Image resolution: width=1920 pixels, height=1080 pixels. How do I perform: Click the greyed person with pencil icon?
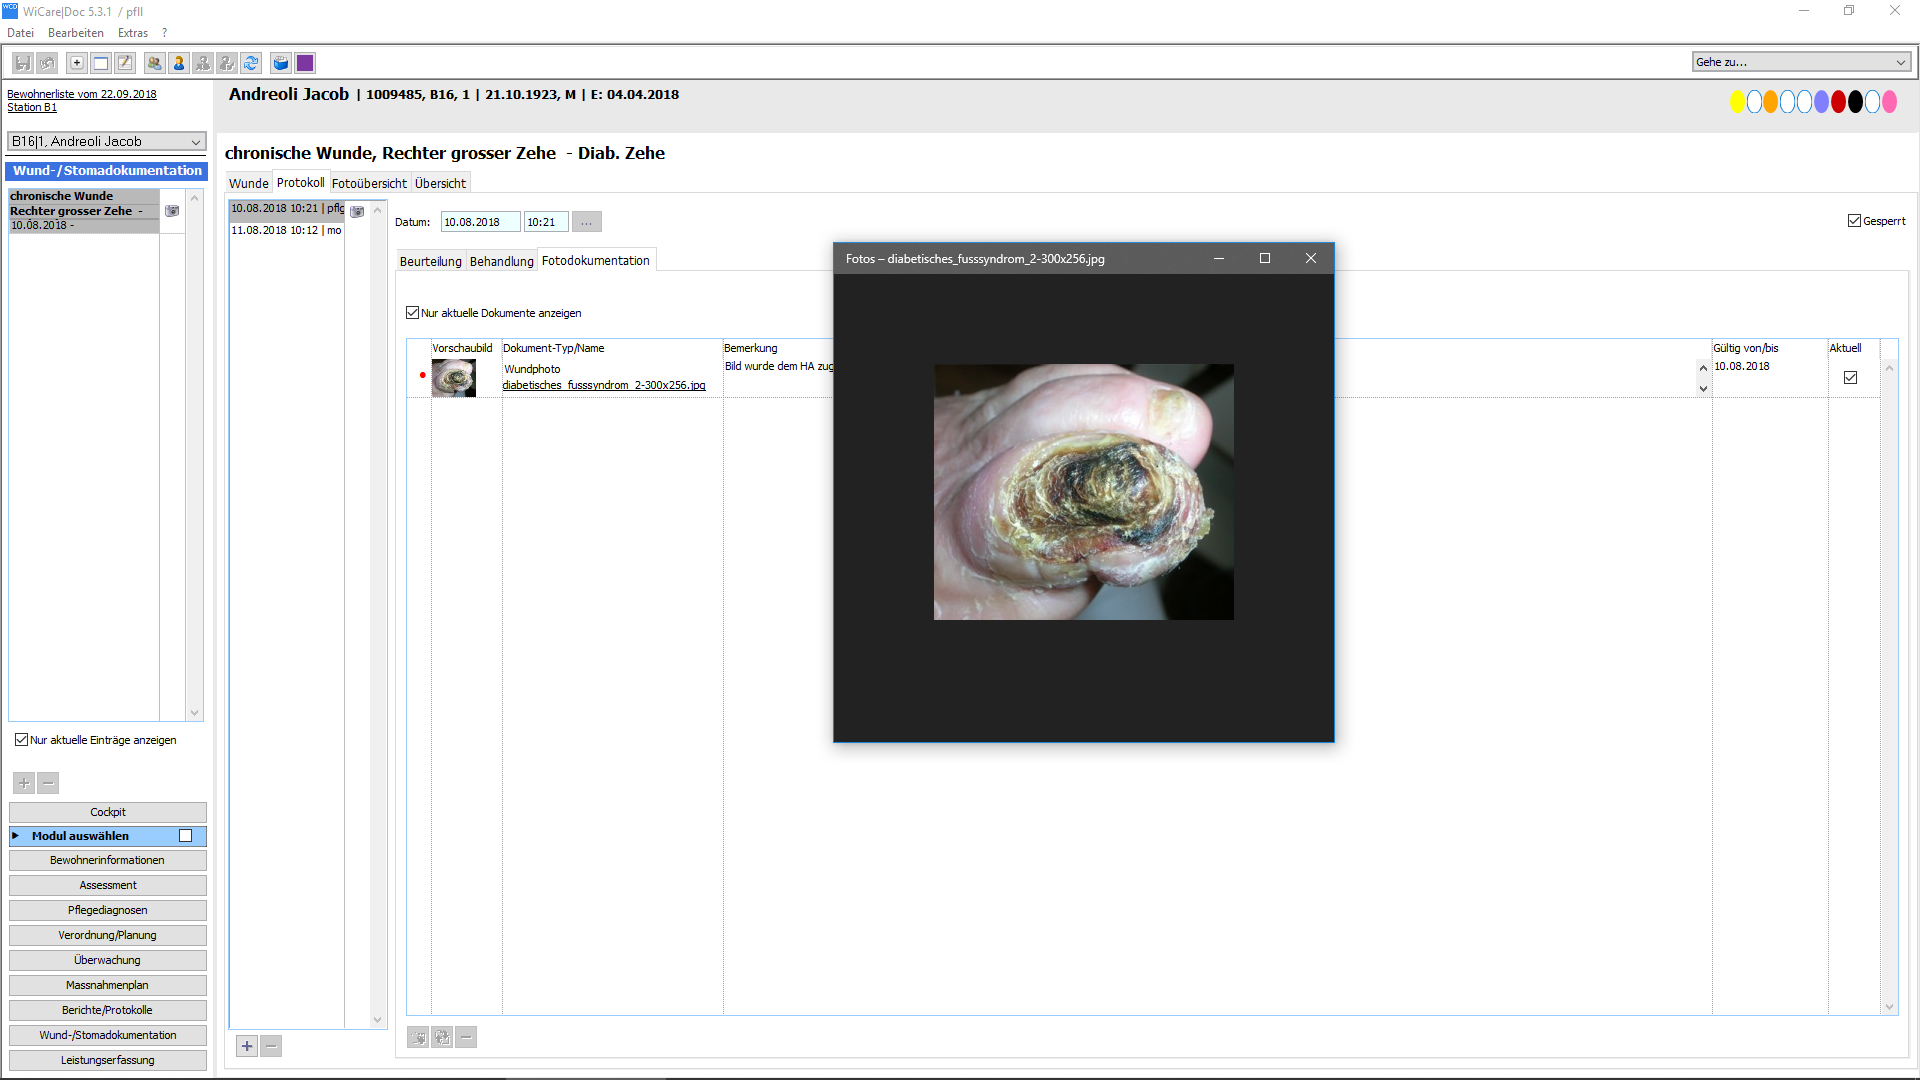tap(227, 63)
